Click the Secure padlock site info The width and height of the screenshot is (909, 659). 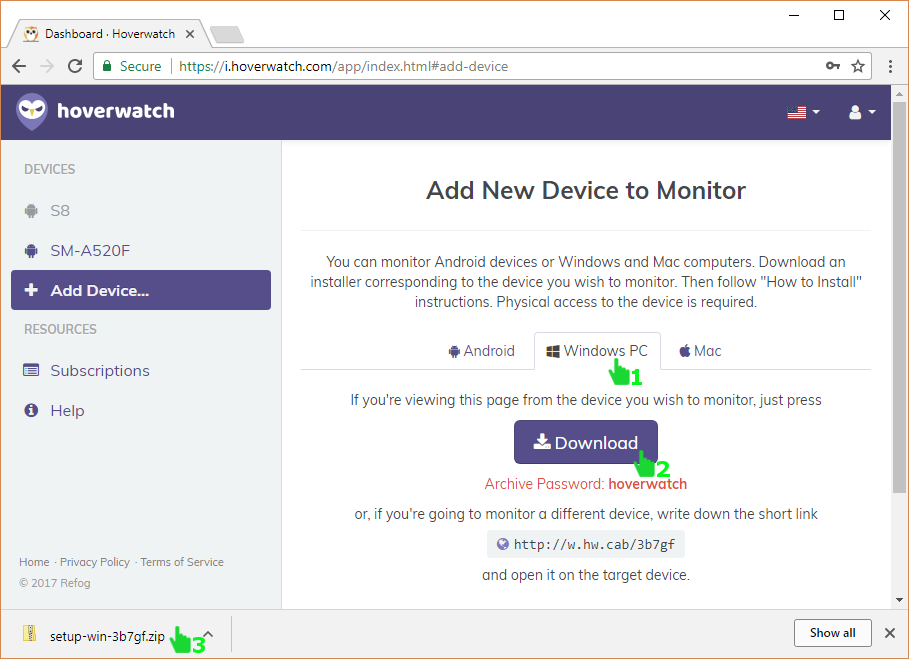[x=132, y=66]
